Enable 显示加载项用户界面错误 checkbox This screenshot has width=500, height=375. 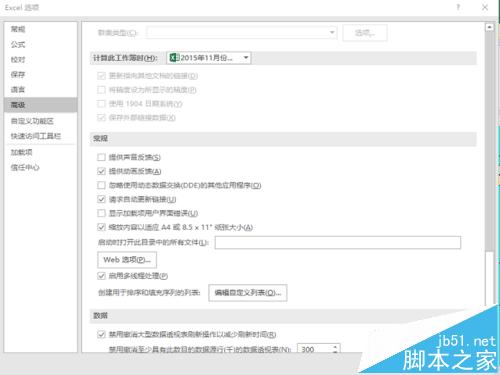point(101,213)
